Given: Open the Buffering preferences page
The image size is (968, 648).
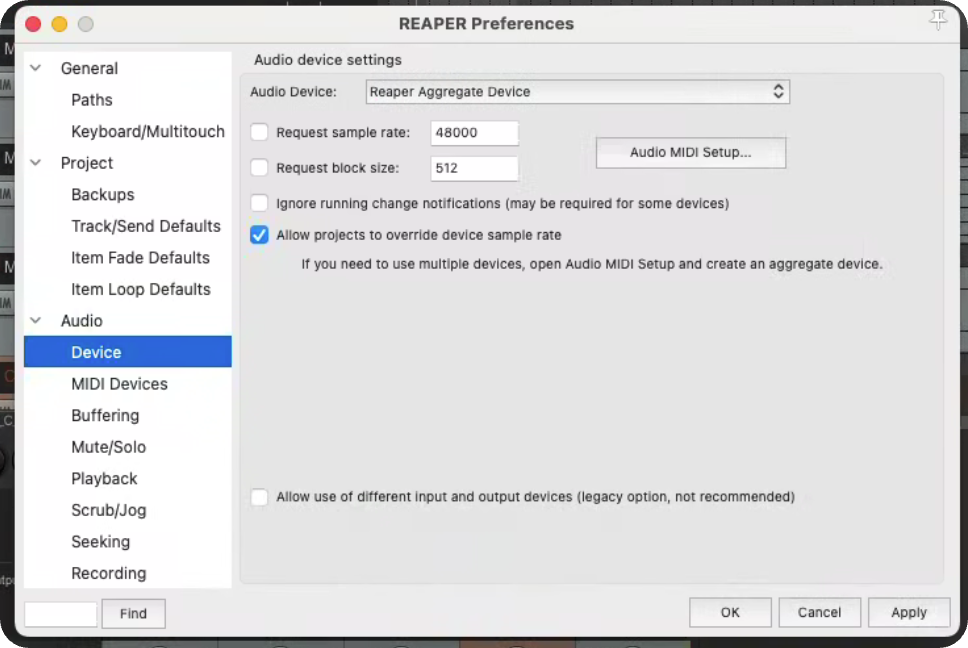Looking at the screenshot, I should click(105, 415).
